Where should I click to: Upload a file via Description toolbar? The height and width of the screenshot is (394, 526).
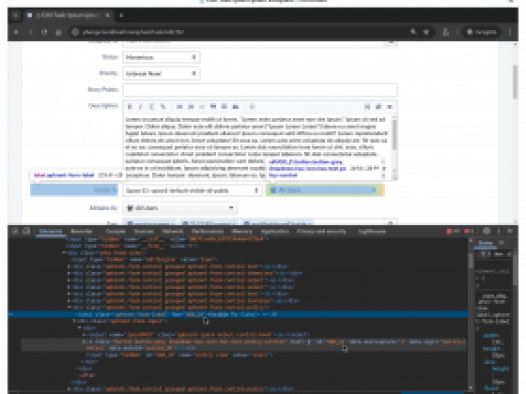click(x=235, y=107)
